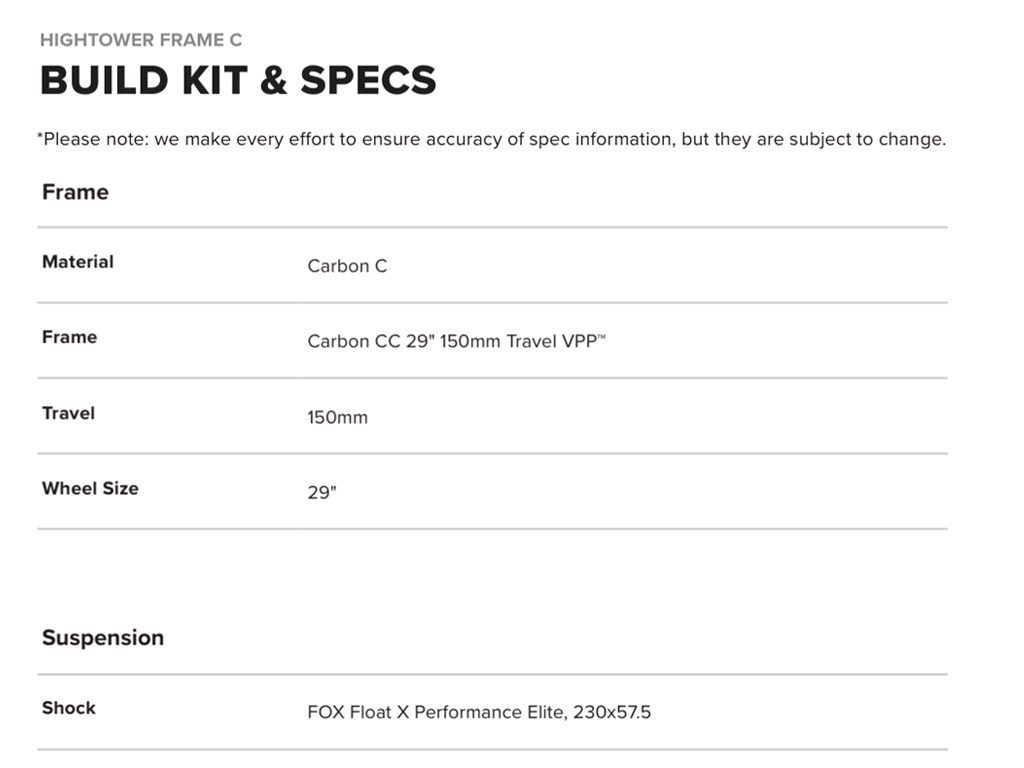Click the BUILD KIT & SPECS heading
Image resolution: width=1024 pixels, height=768 pixels.
[x=238, y=80]
